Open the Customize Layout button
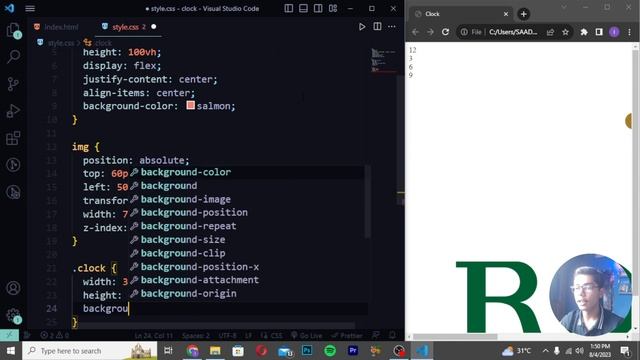640x360 pixels. (x=333, y=8)
